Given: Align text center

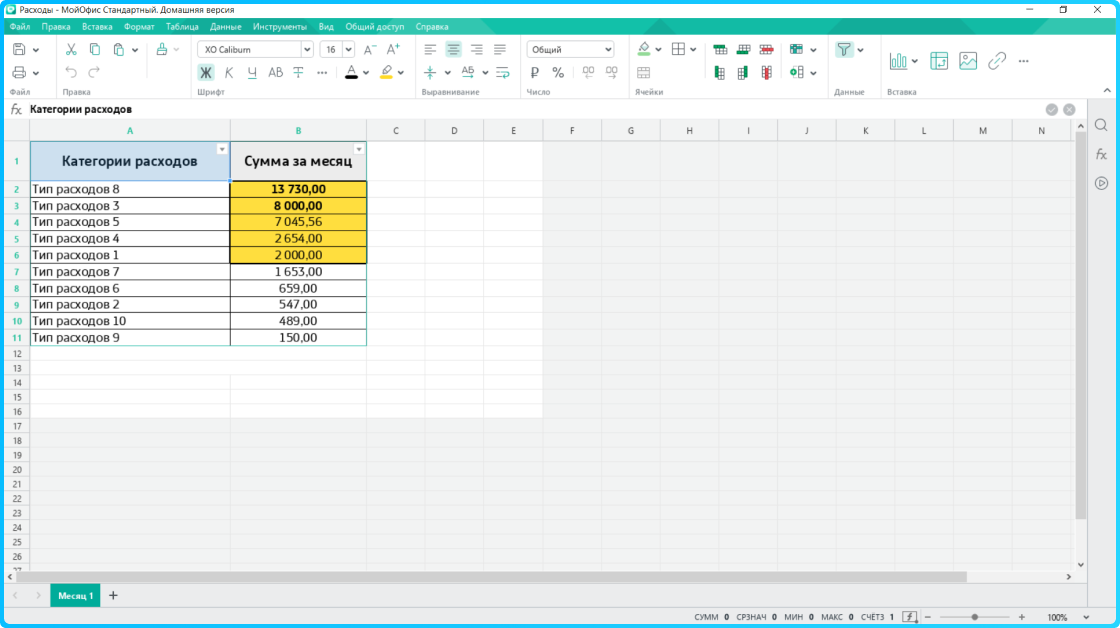Looking at the screenshot, I should tap(454, 49).
